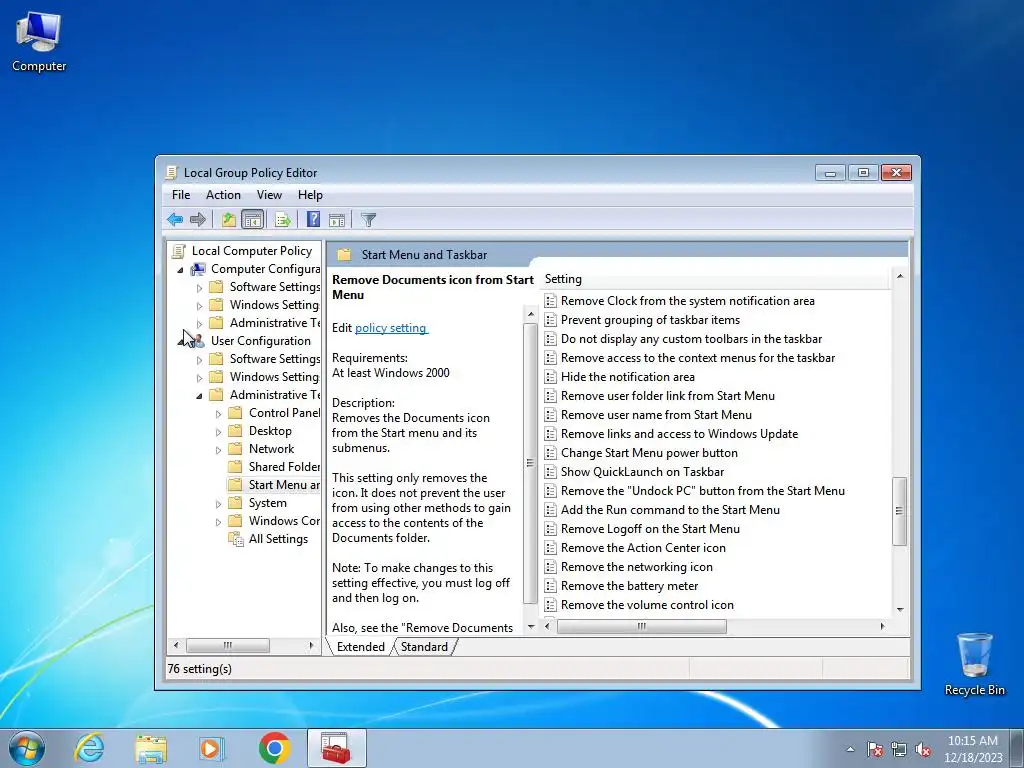Open Help via blue question mark icon
Screen dimensions: 1024x768
point(313,219)
